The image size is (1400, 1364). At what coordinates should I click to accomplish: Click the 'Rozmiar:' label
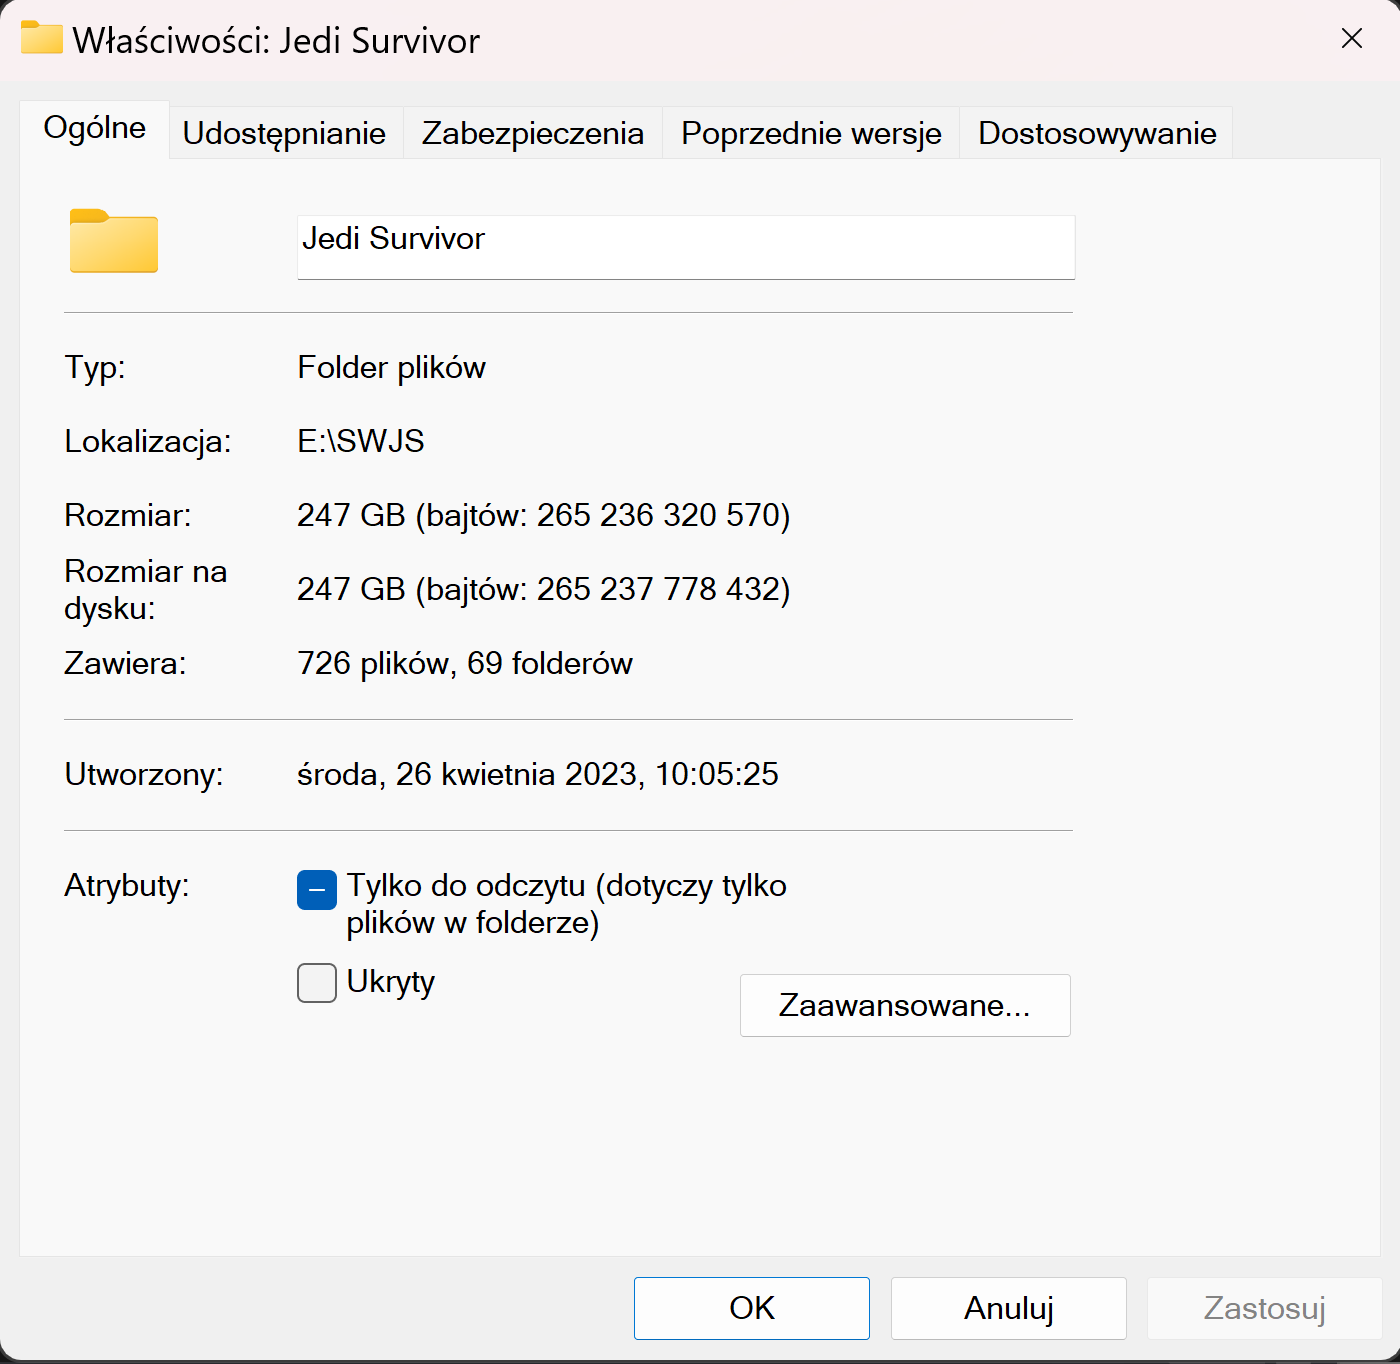(128, 515)
